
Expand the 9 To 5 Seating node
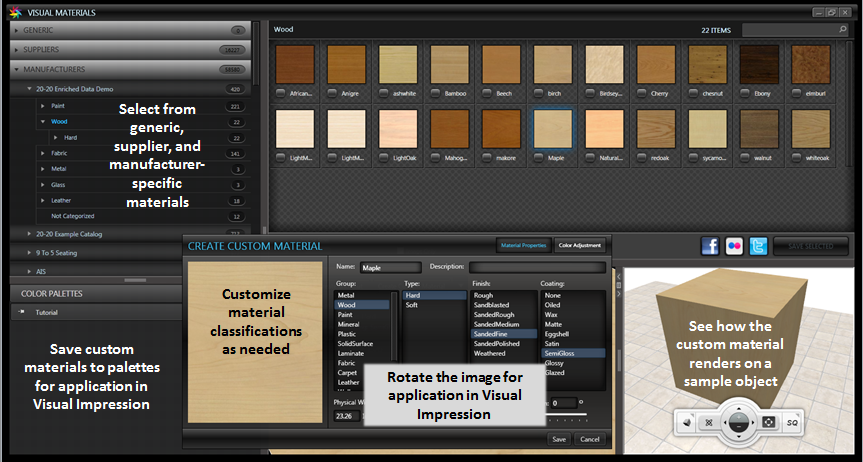coord(30,253)
